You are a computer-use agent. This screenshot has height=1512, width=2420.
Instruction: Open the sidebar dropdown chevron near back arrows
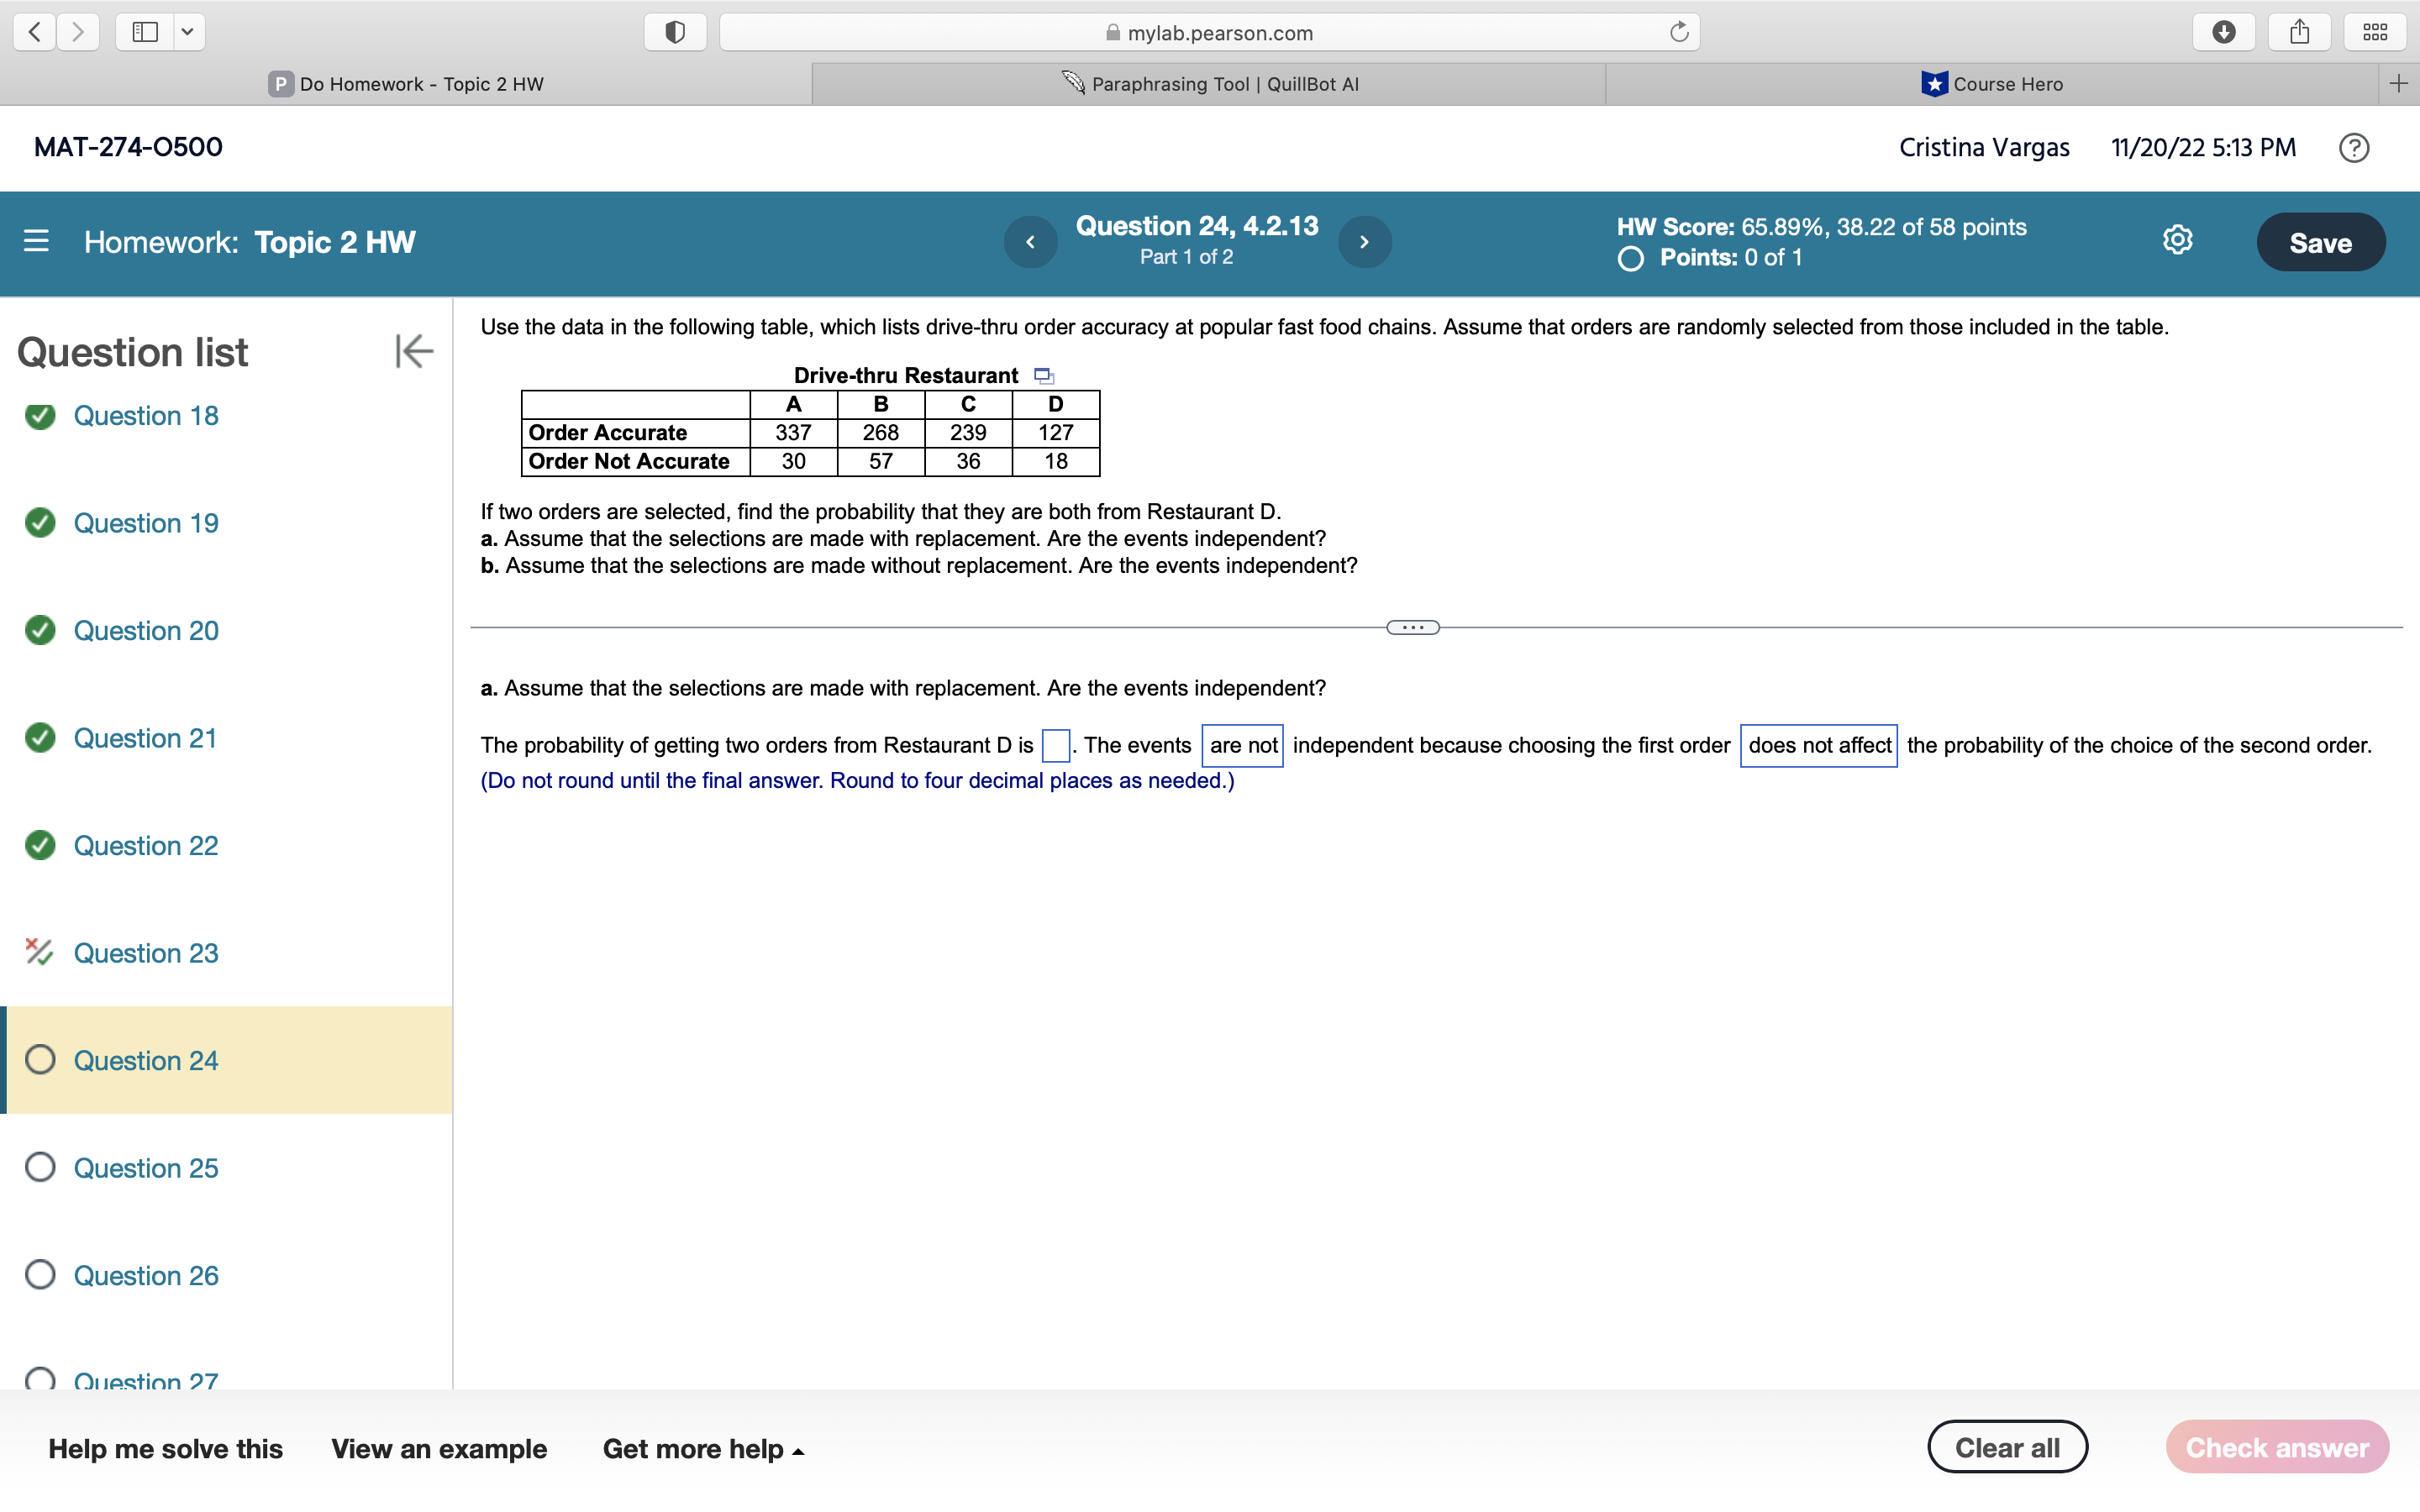pos(186,31)
